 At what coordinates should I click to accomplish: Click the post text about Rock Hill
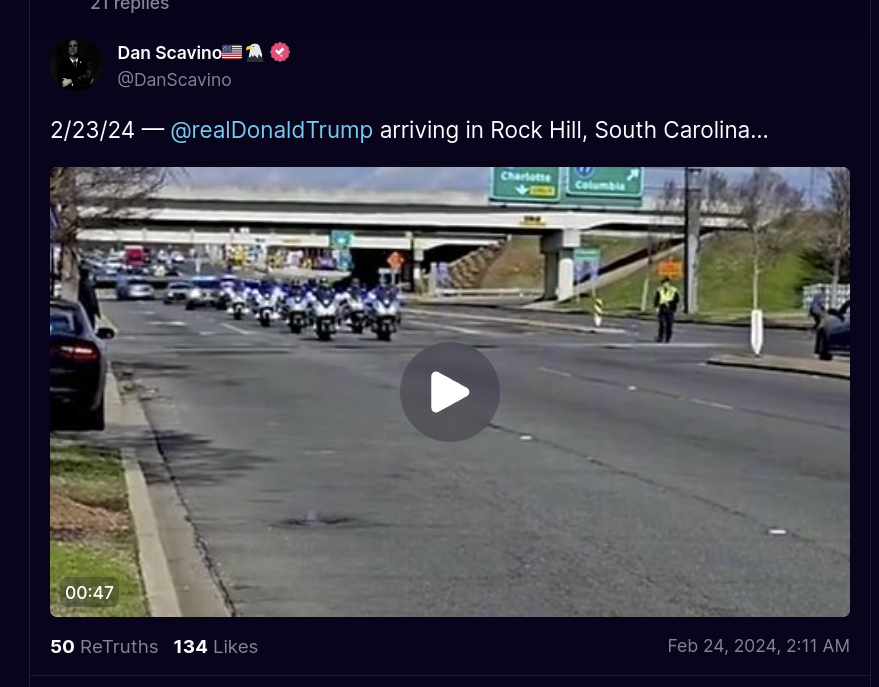tap(409, 130)
